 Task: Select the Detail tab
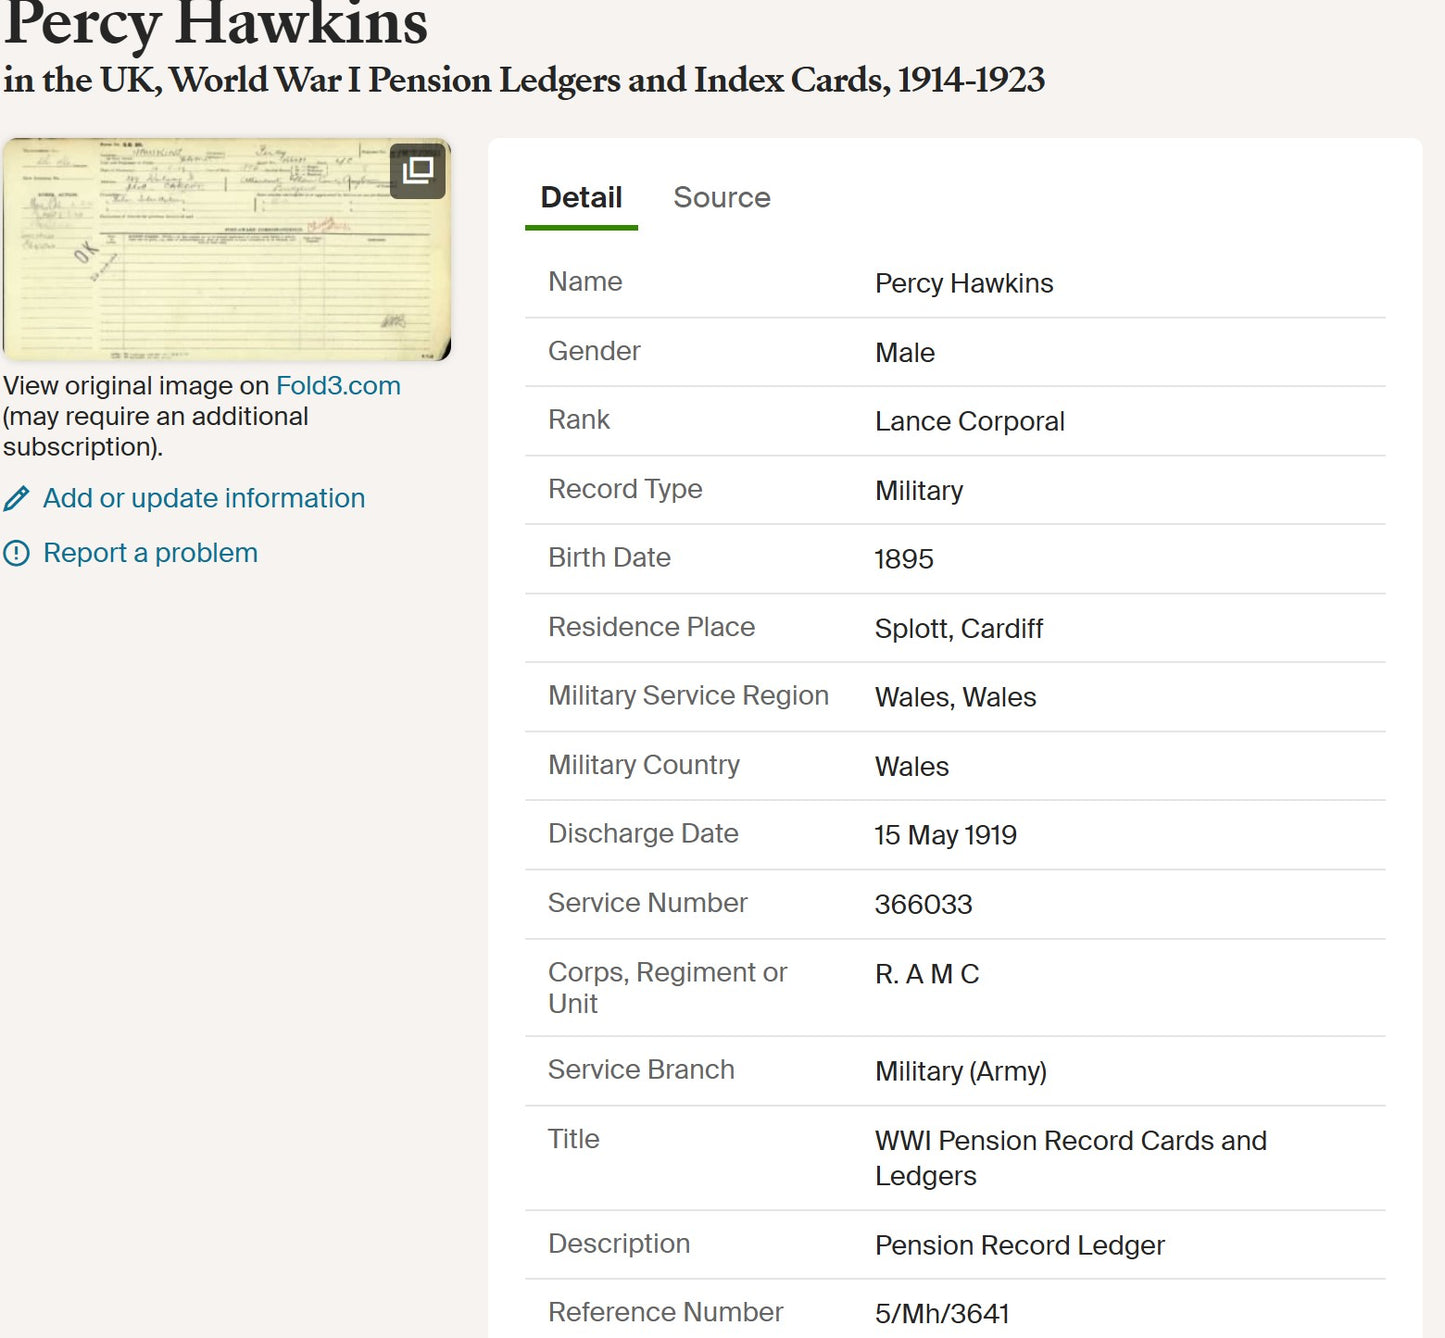(581, 198)
